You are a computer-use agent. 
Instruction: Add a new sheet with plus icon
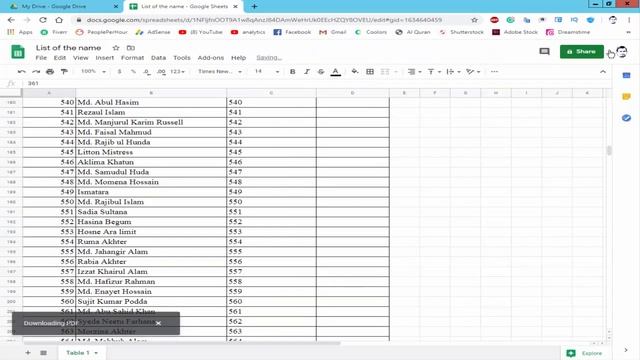(x=28, y=353)
